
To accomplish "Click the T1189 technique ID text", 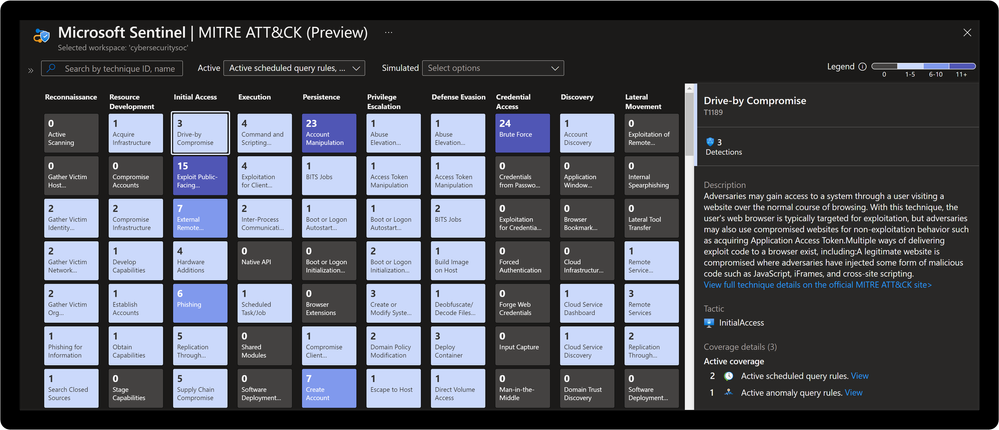I will [x=714, y=111].
